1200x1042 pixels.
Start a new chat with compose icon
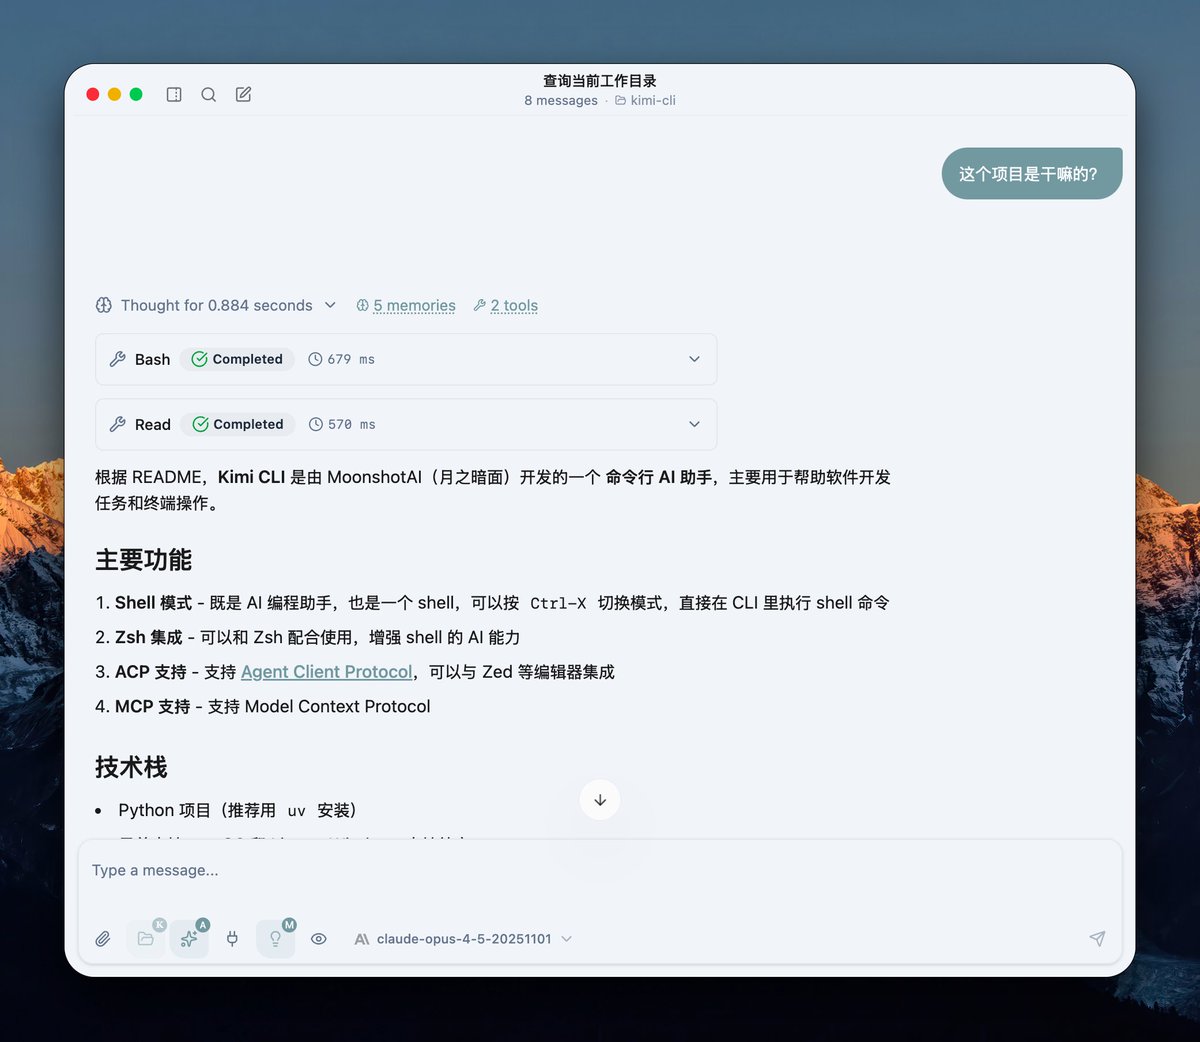[x=243, y=95]
